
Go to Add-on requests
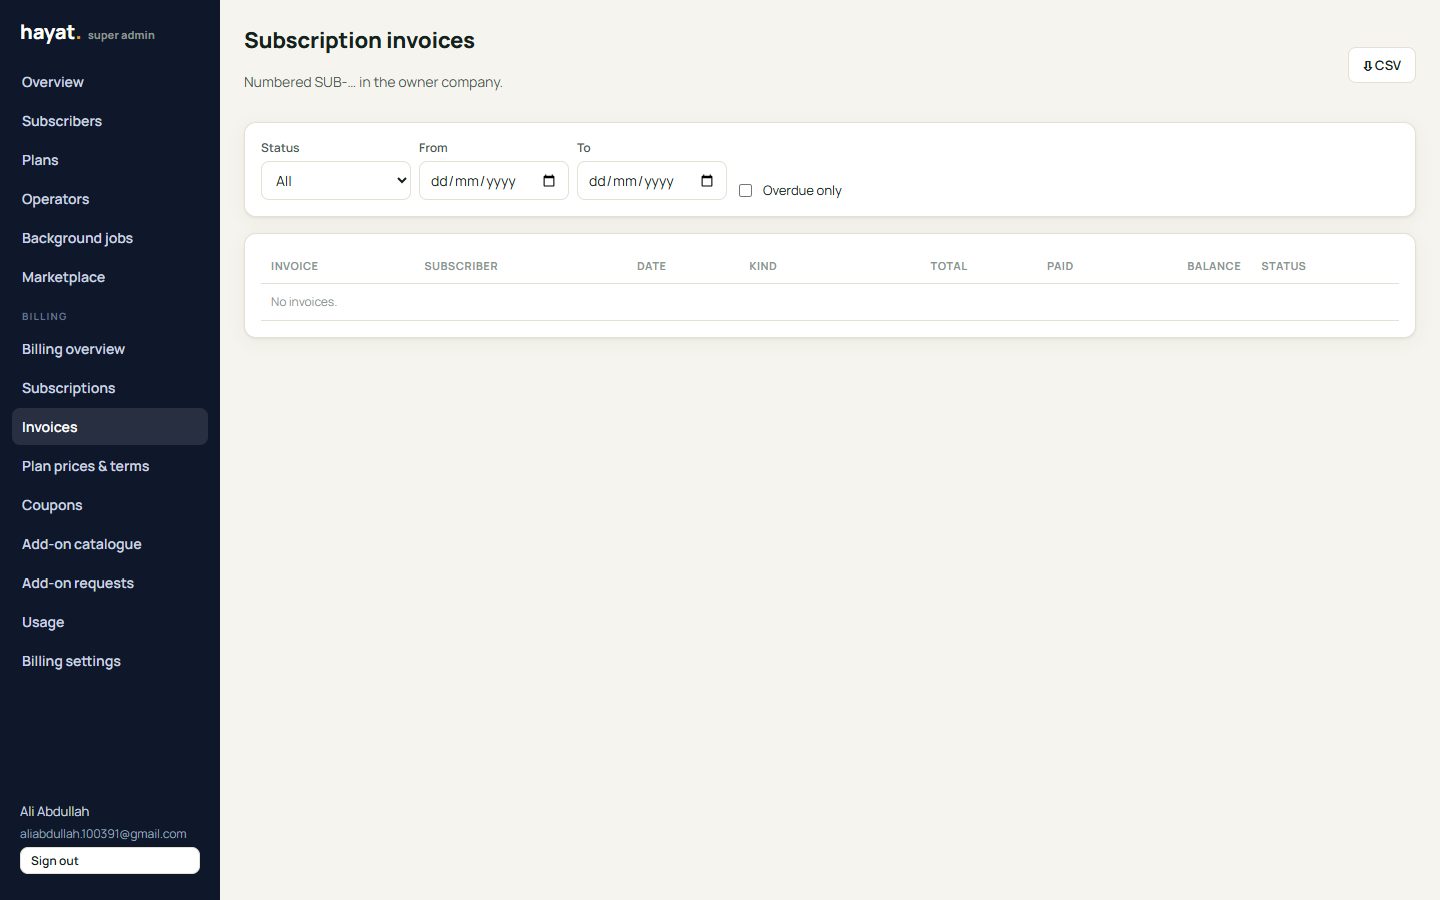click(x=110, y=583)
